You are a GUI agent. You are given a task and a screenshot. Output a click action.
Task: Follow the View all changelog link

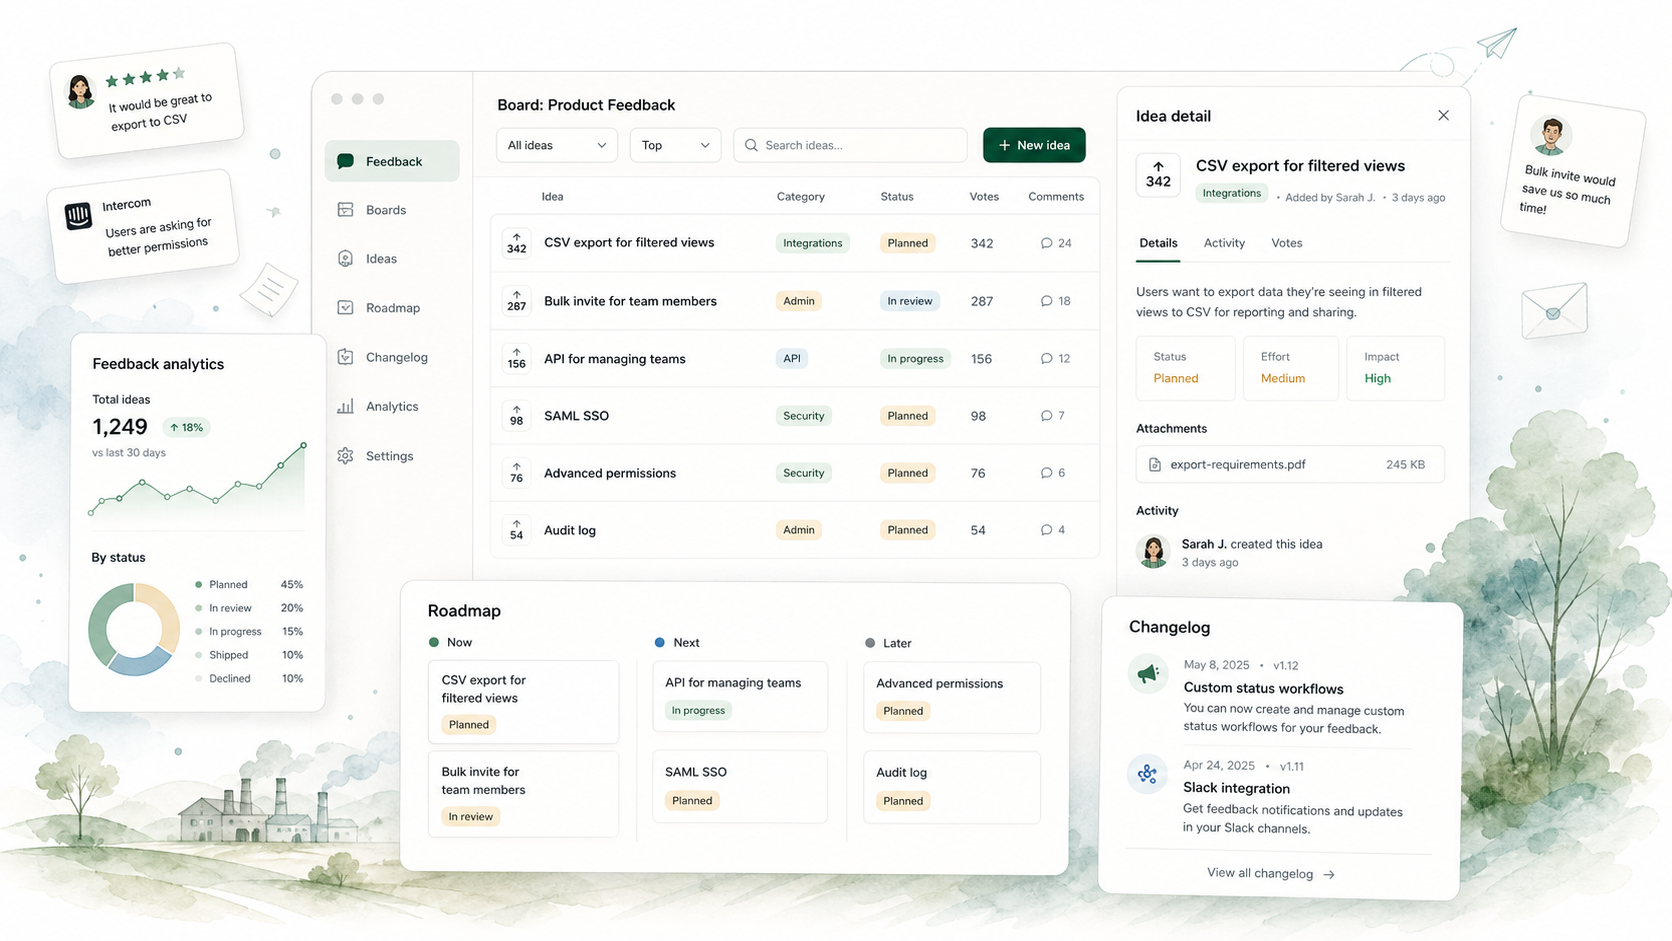(x=1271, y=874)
